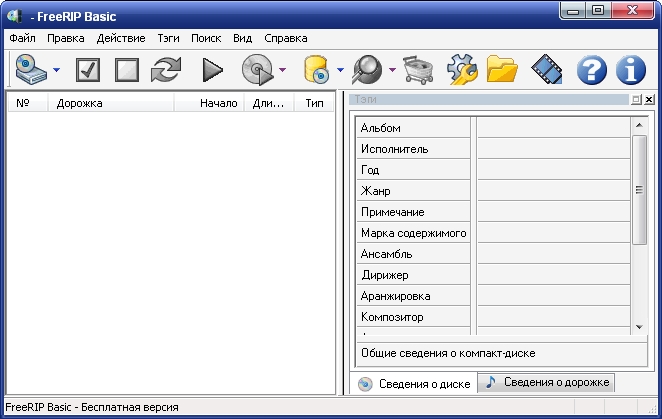Expand the dropdown arrow beside magnifier icon
The image size is (662, 419).
[x=392, y=71]
